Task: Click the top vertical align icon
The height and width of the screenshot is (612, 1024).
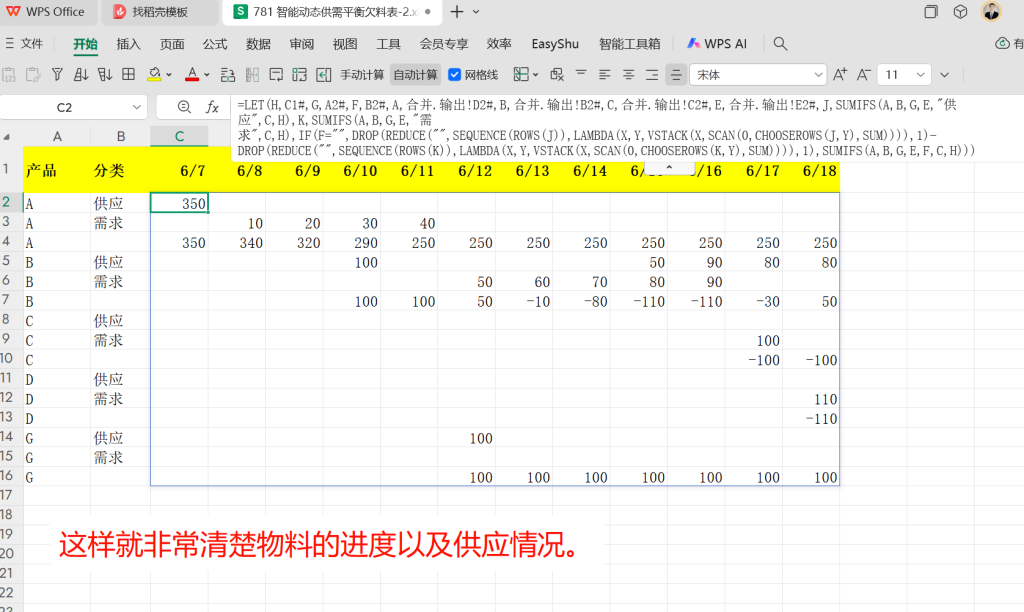Action: (581, 74)
